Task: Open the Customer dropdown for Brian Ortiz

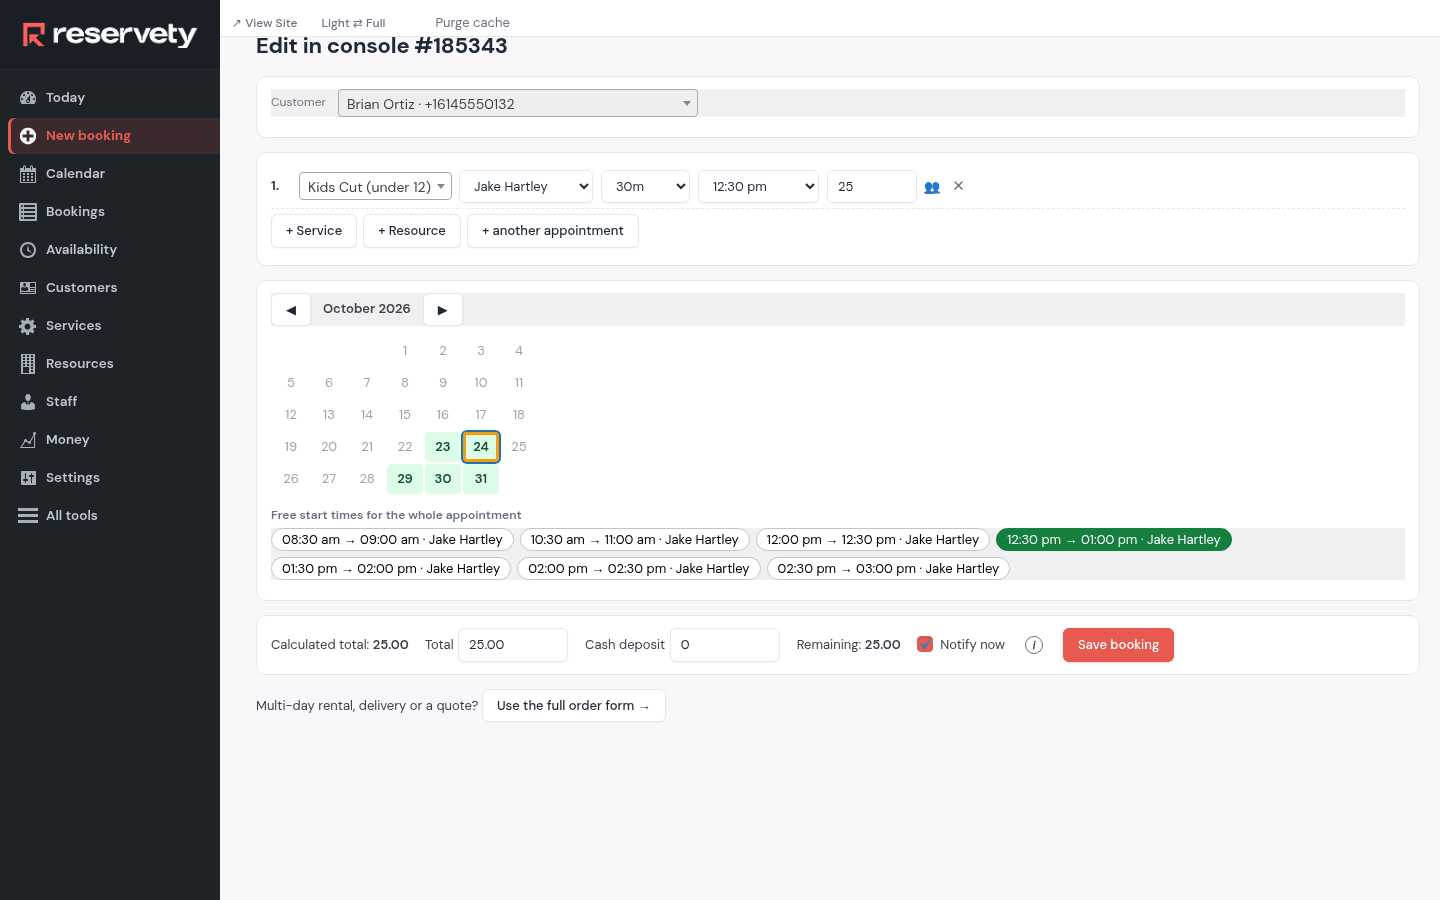Action: click(x=518, y=104)
